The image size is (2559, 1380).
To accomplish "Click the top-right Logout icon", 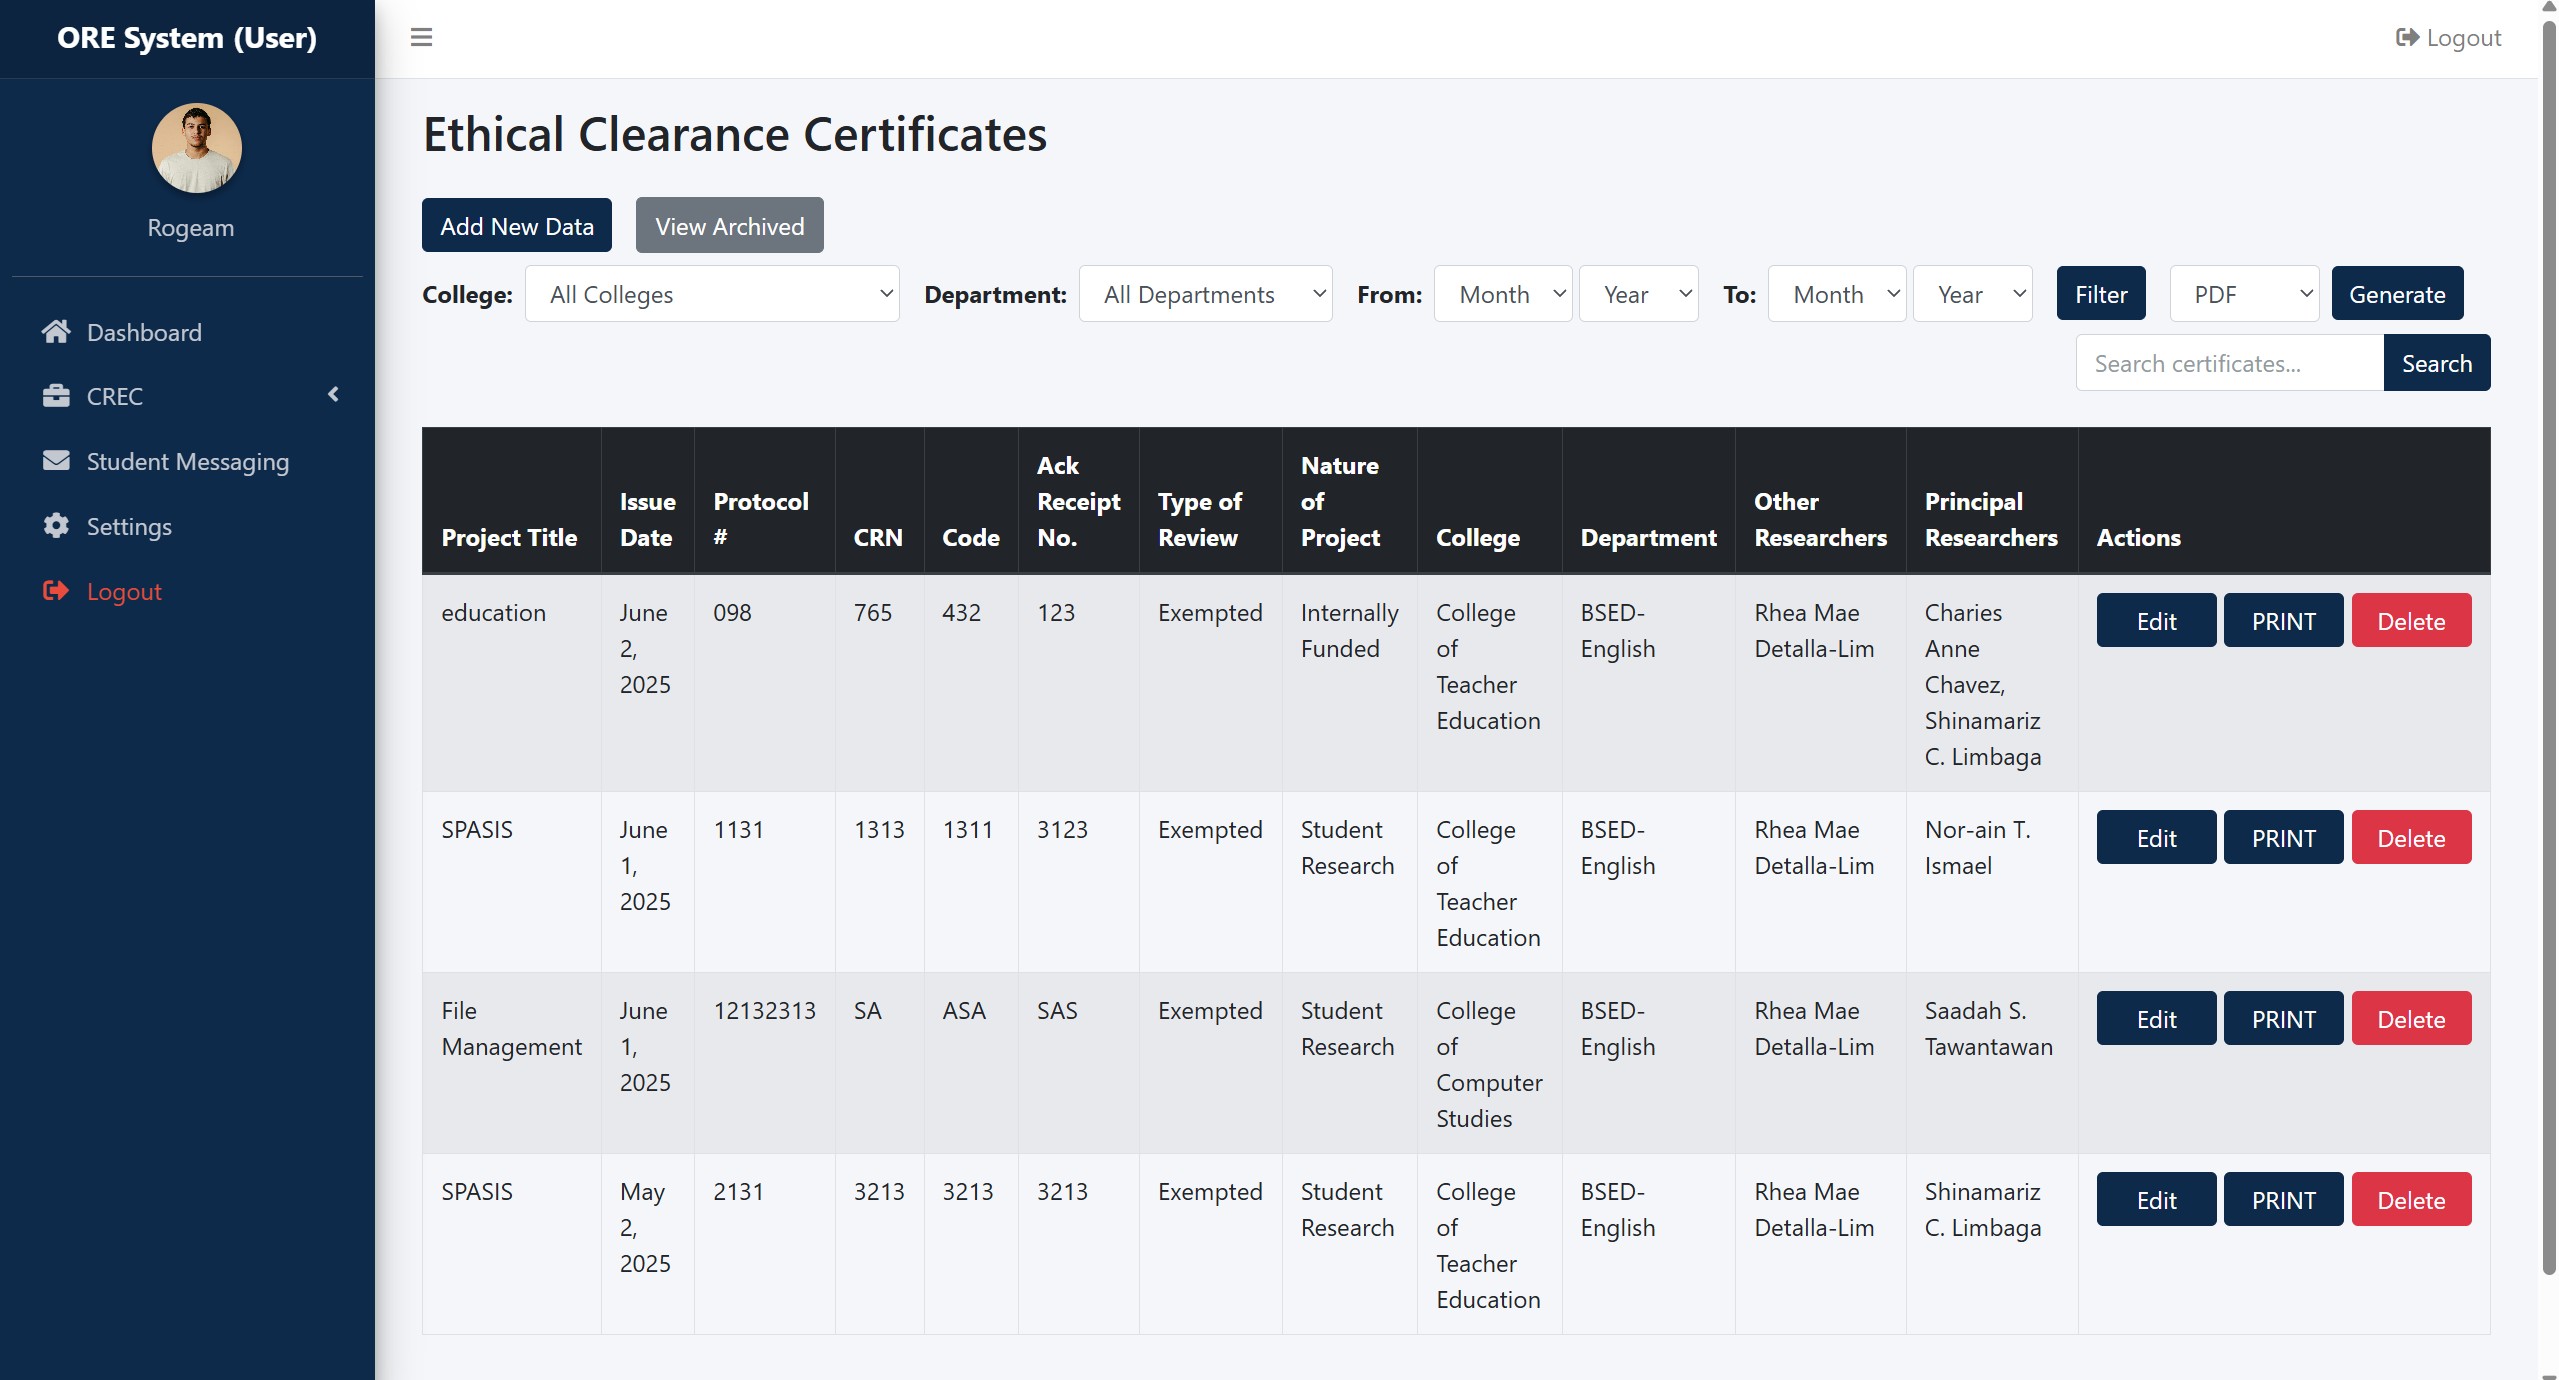I will pos(2407,38).
